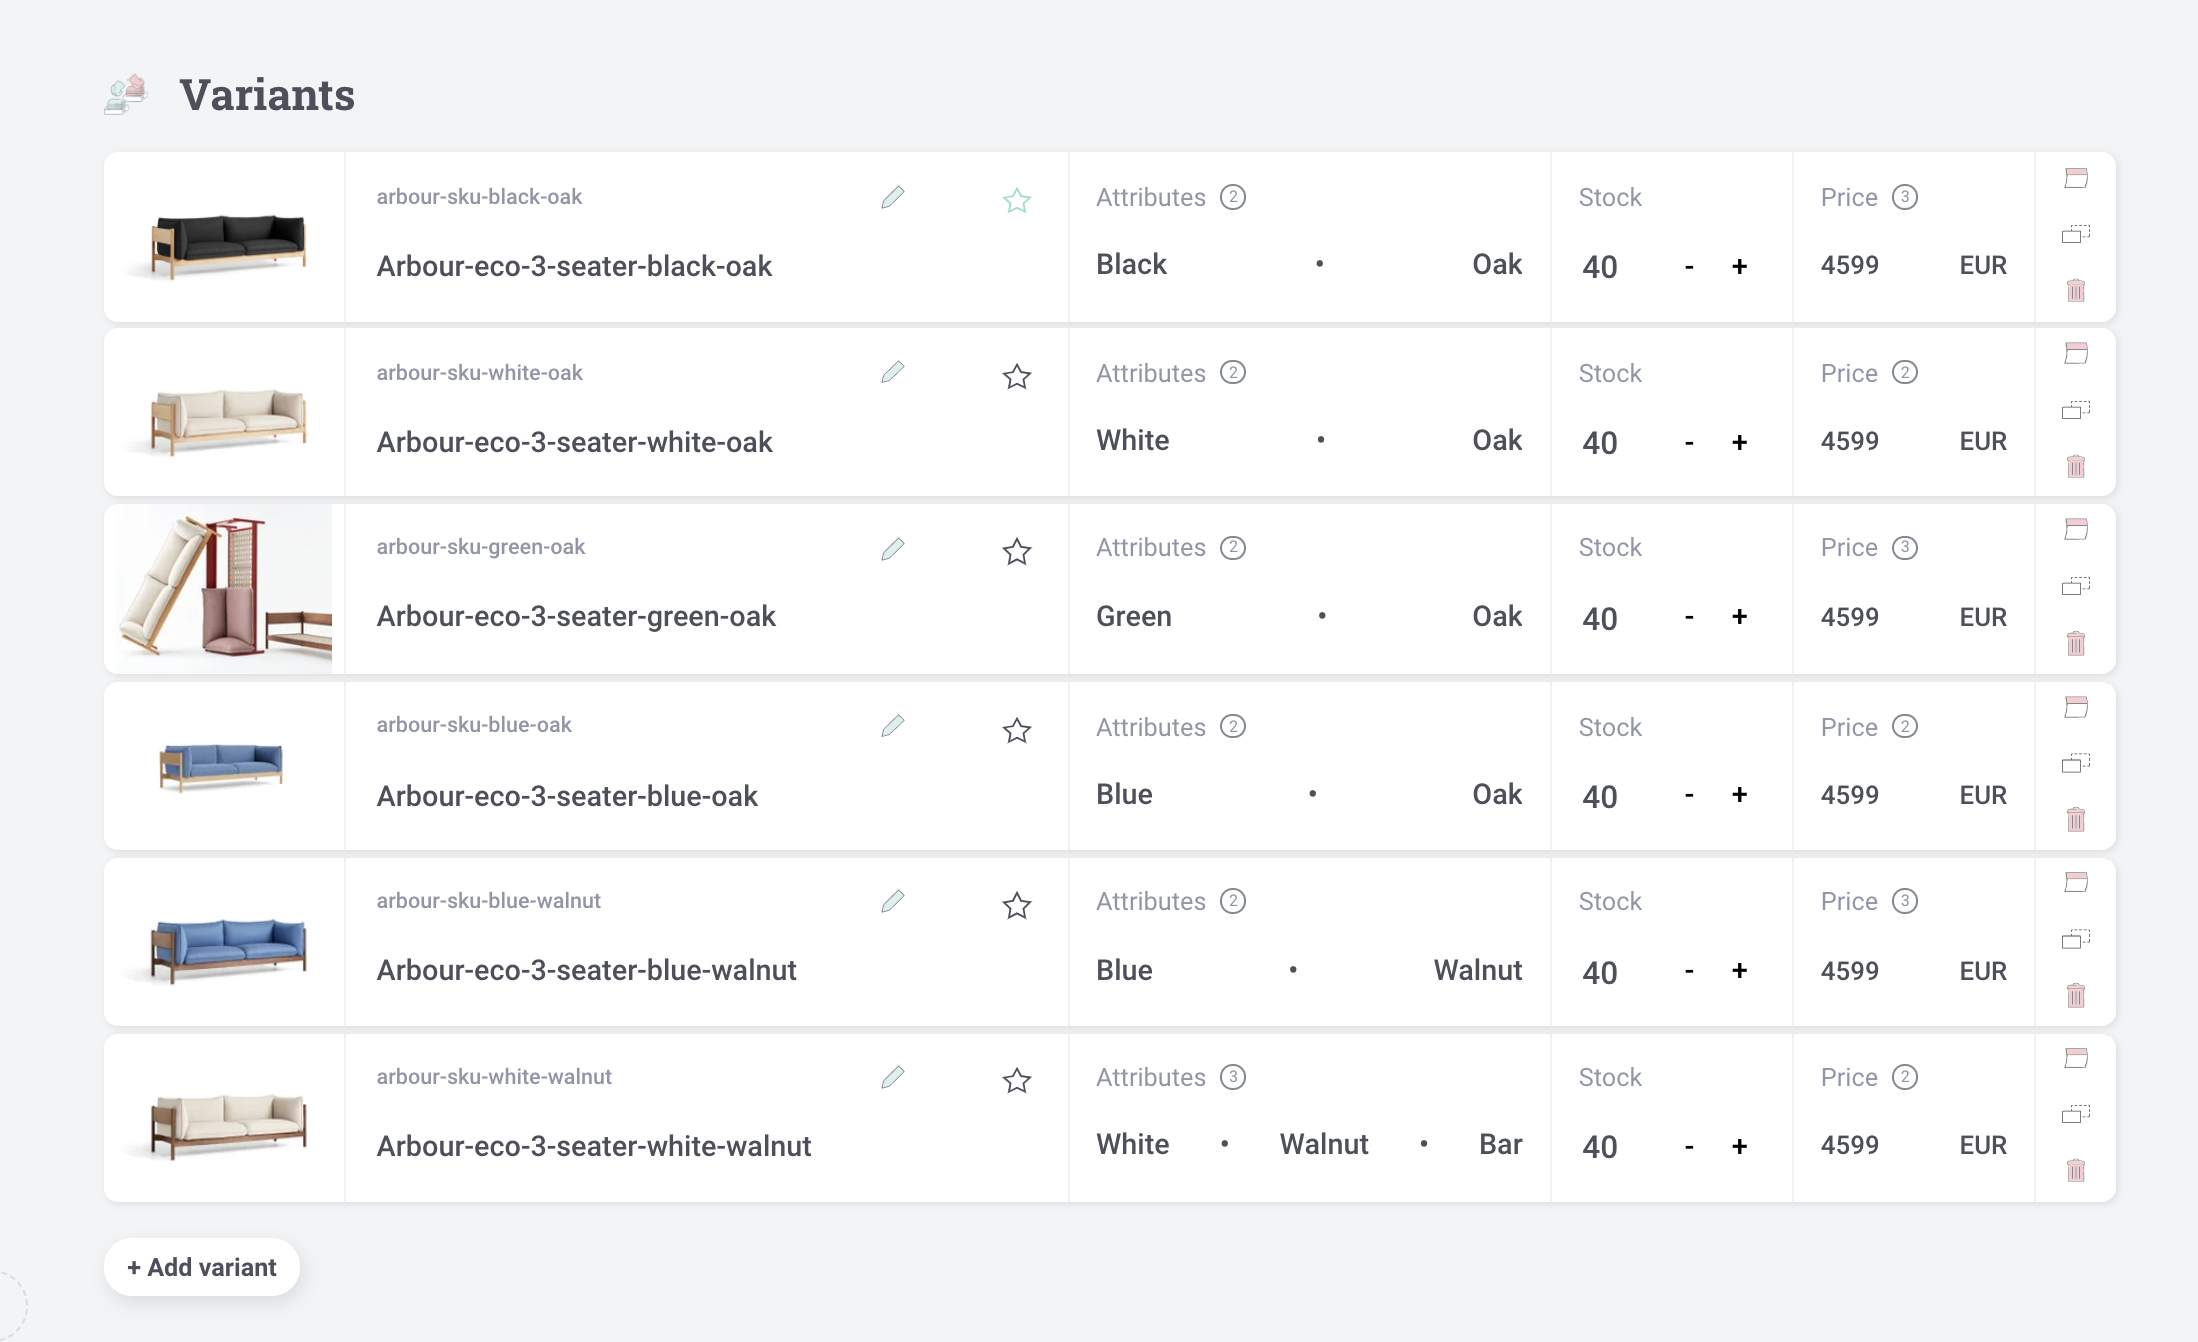Star the Arbour-eco-3-seater-blue-walnut variant
This screenshot has height=1342, width=2198.
coord(1017,905)
